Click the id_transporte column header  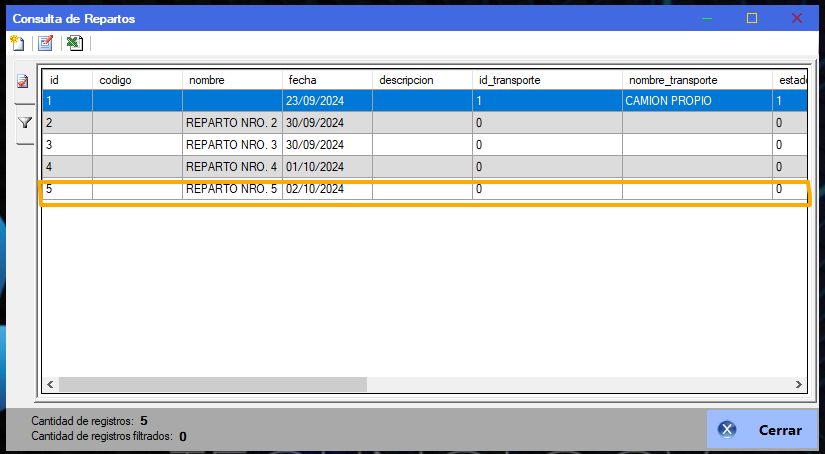point(547,80)
